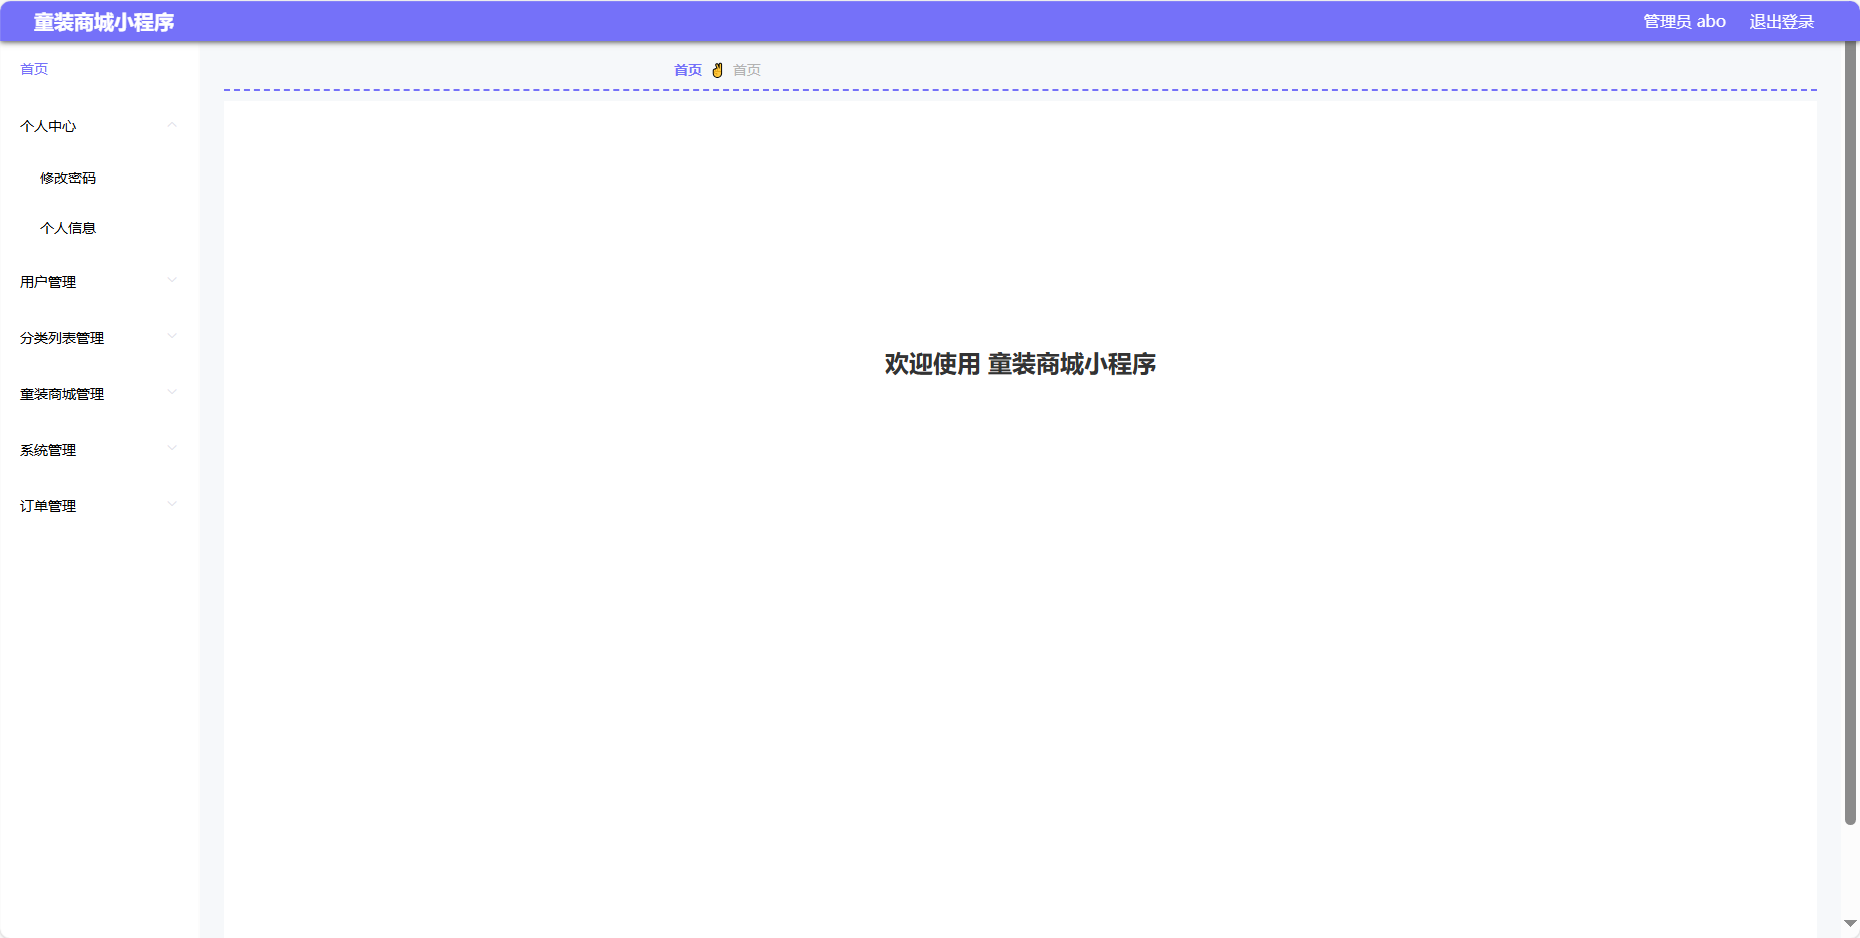Screen dimensions: 1860x938
Task: Click the 退出登录 logout link
Action: [x=1781, y=22]
